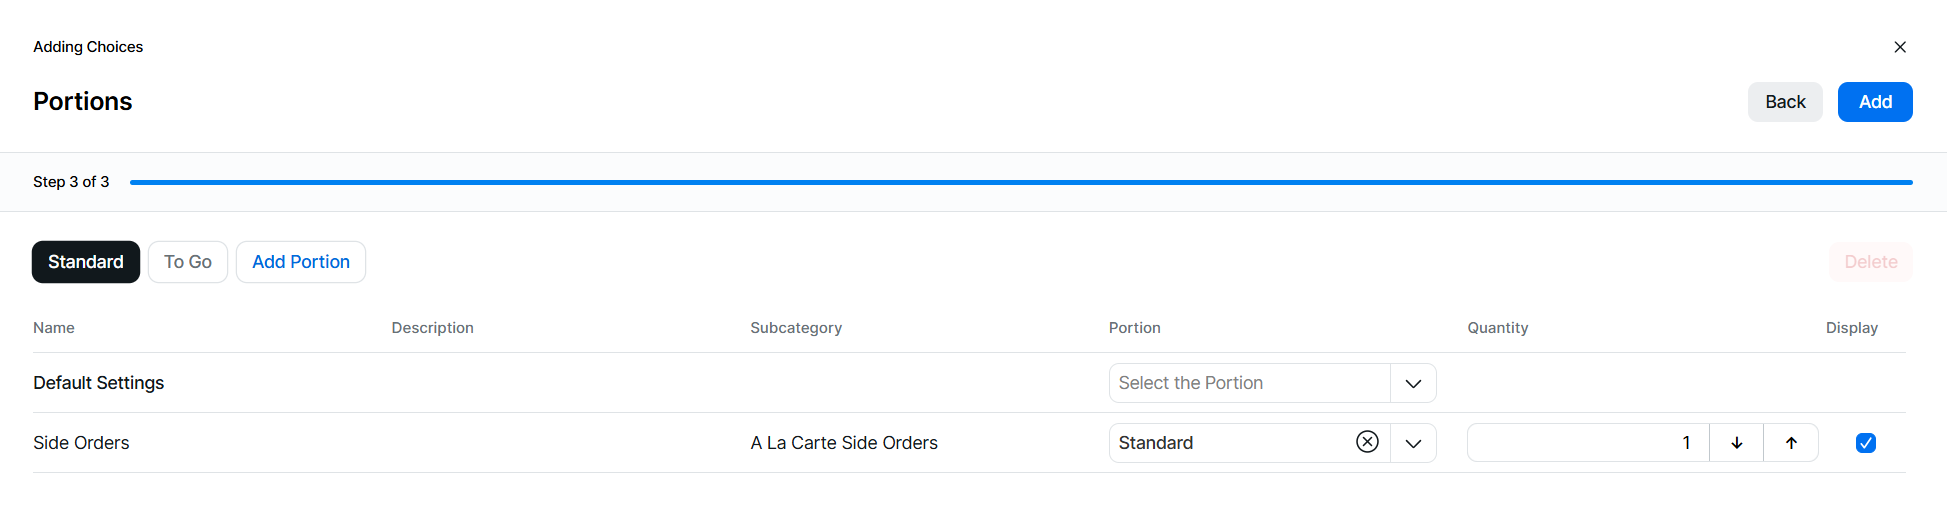Click the Step 3 progress bar
The image size is (1947, 505).
point(1020,182)
